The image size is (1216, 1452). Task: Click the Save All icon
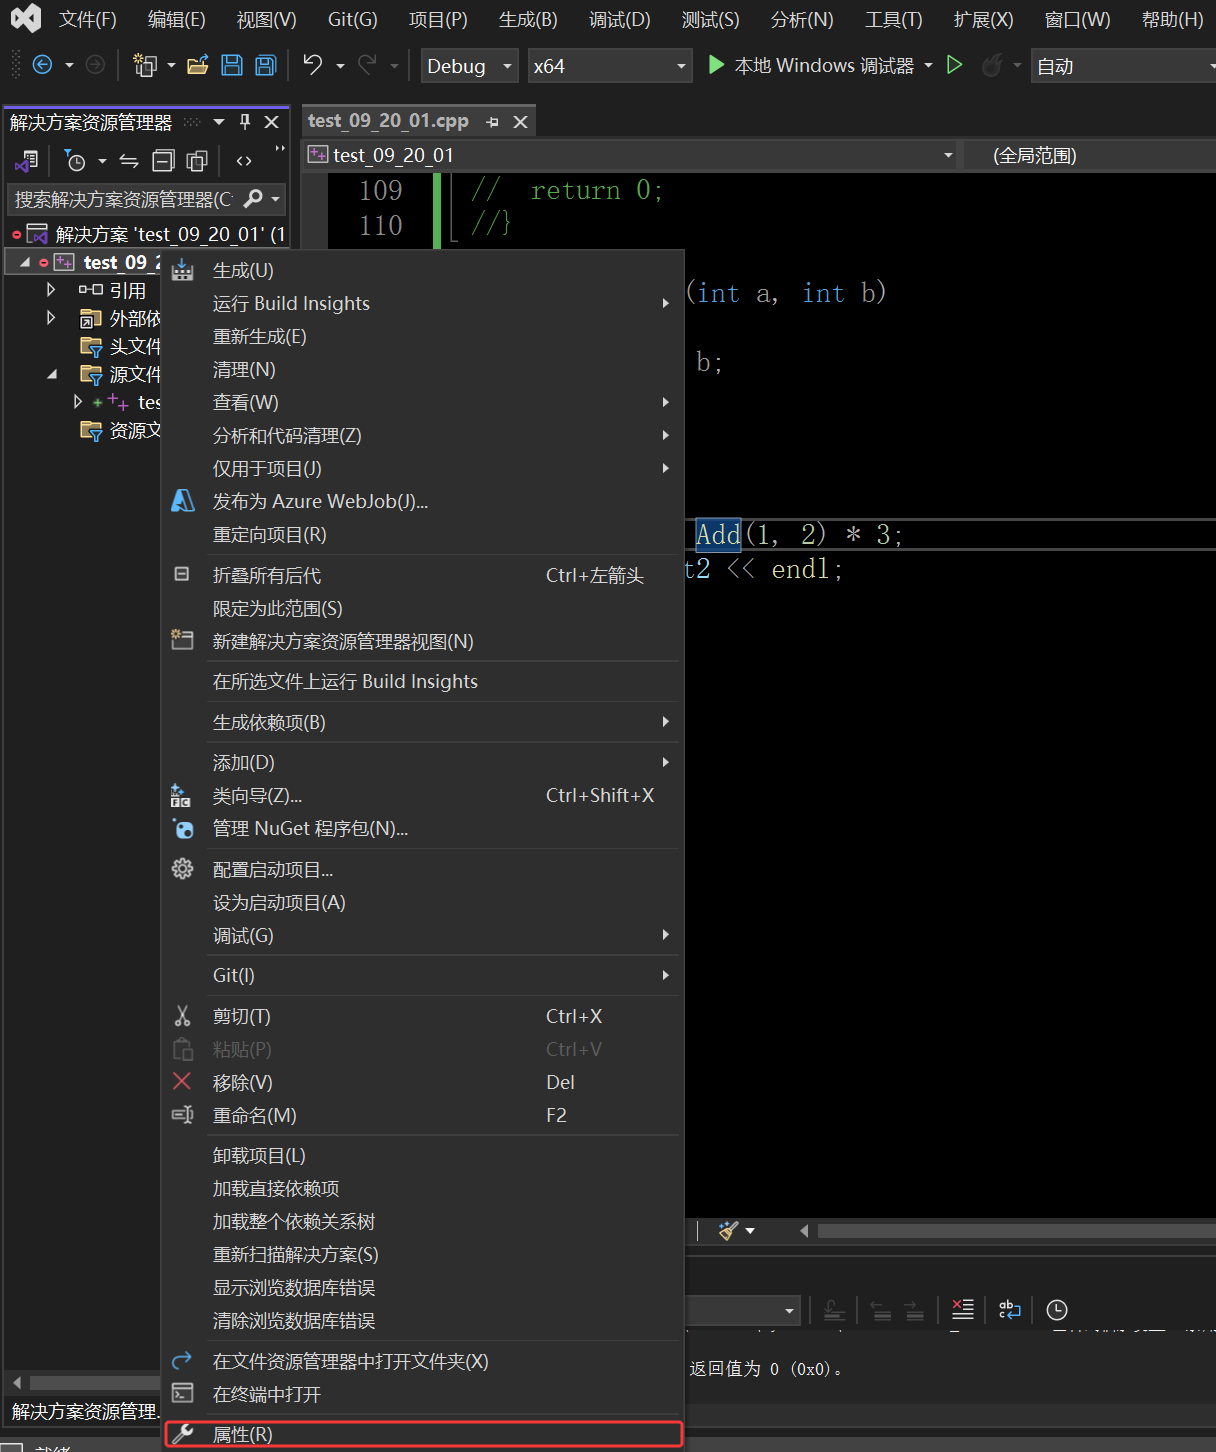(263, 65)
